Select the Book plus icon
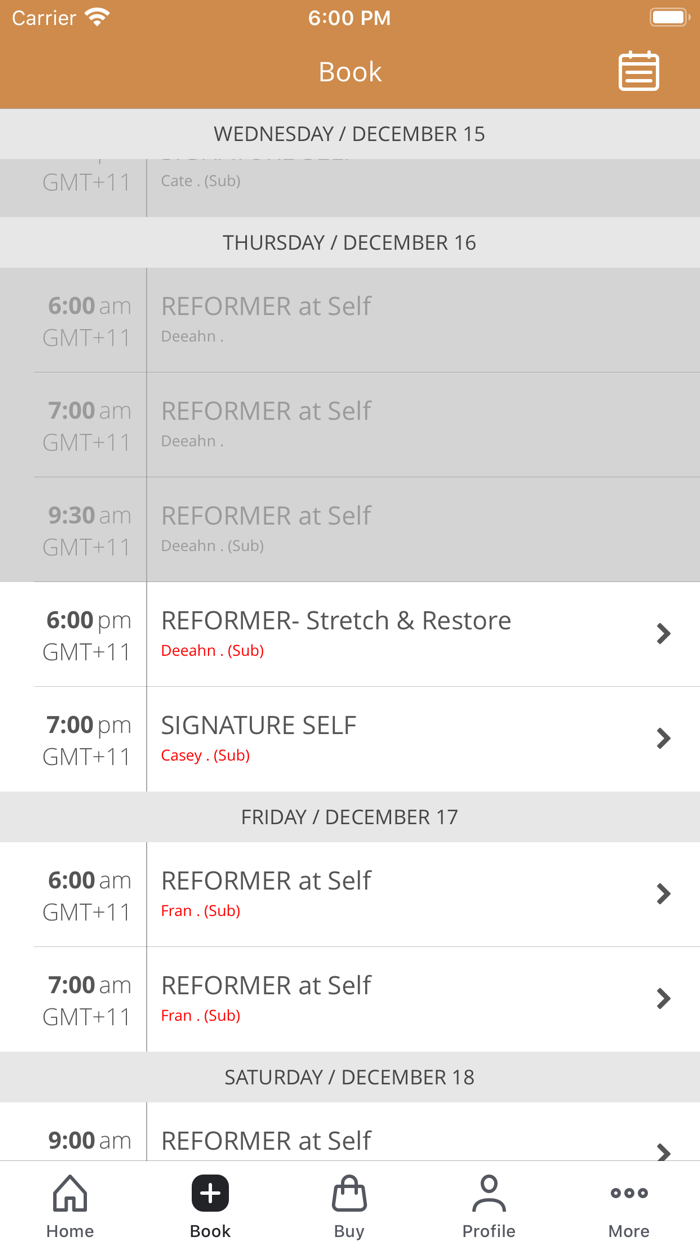The height and width of the screenshot is (1244, 700). (x=209, y=1193)
